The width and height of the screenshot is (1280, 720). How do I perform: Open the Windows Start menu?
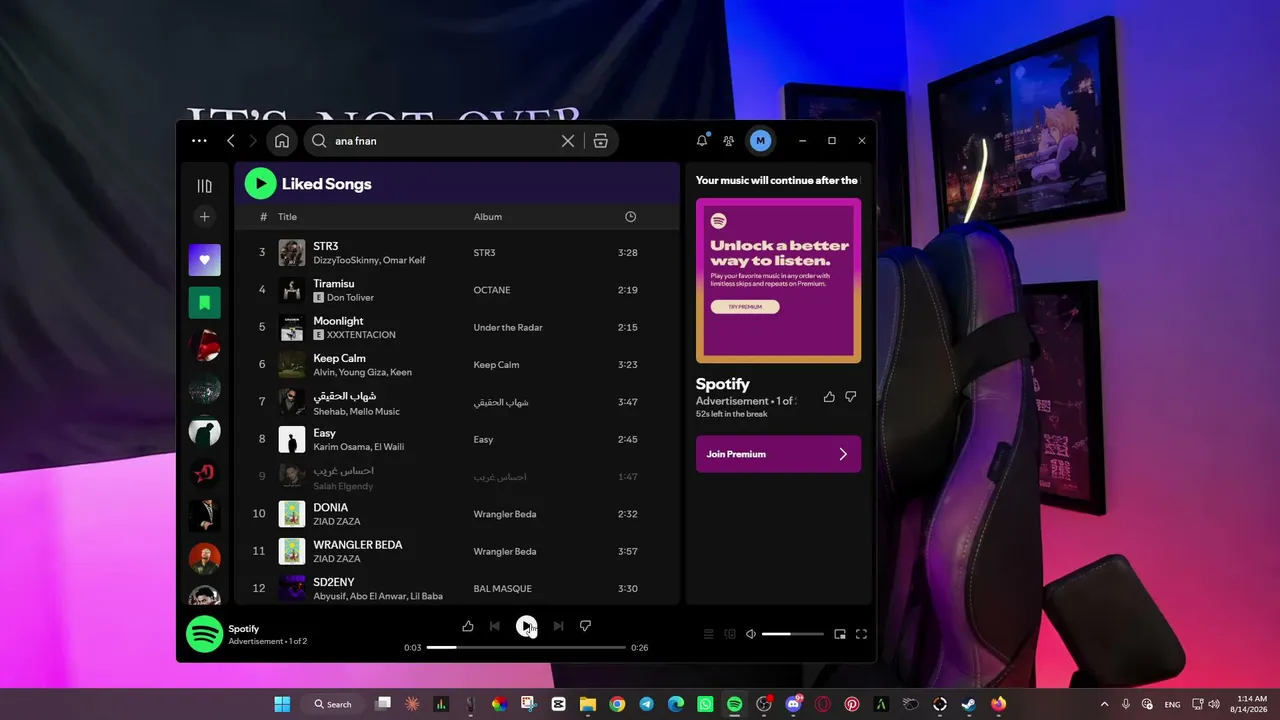click(282, 704)
